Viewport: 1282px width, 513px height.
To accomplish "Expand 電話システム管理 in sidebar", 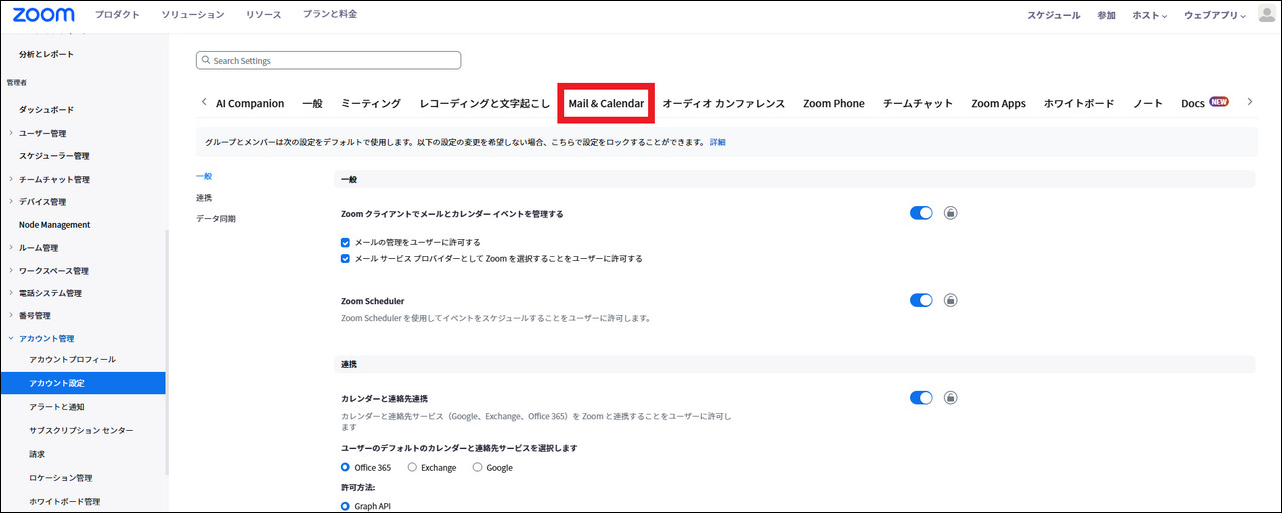I will point(11,293).
